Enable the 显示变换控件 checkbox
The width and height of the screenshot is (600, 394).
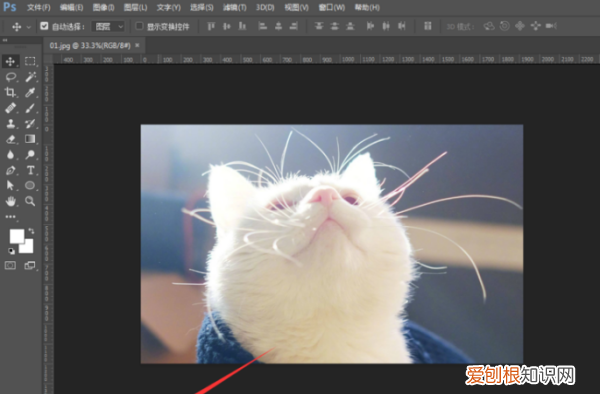coord(139,26)
